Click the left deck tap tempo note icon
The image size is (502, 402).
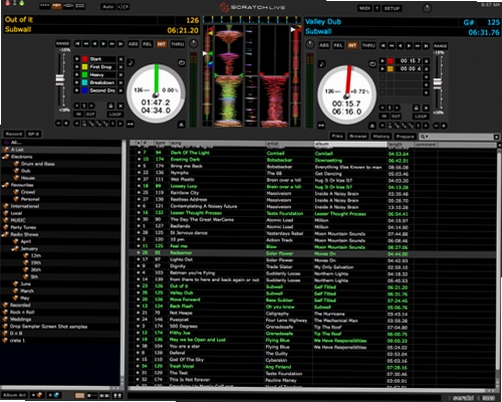coord(131,63)
